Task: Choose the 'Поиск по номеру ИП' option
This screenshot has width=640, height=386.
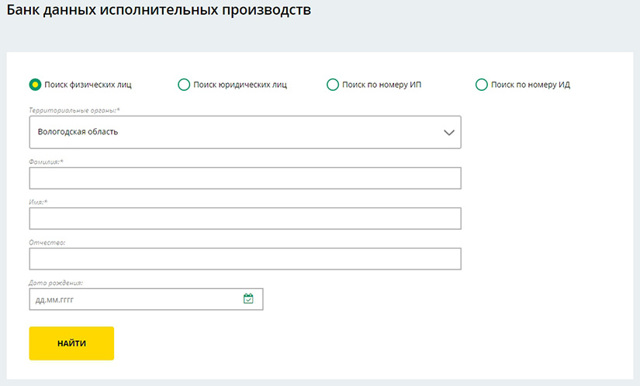Action: 333,84
